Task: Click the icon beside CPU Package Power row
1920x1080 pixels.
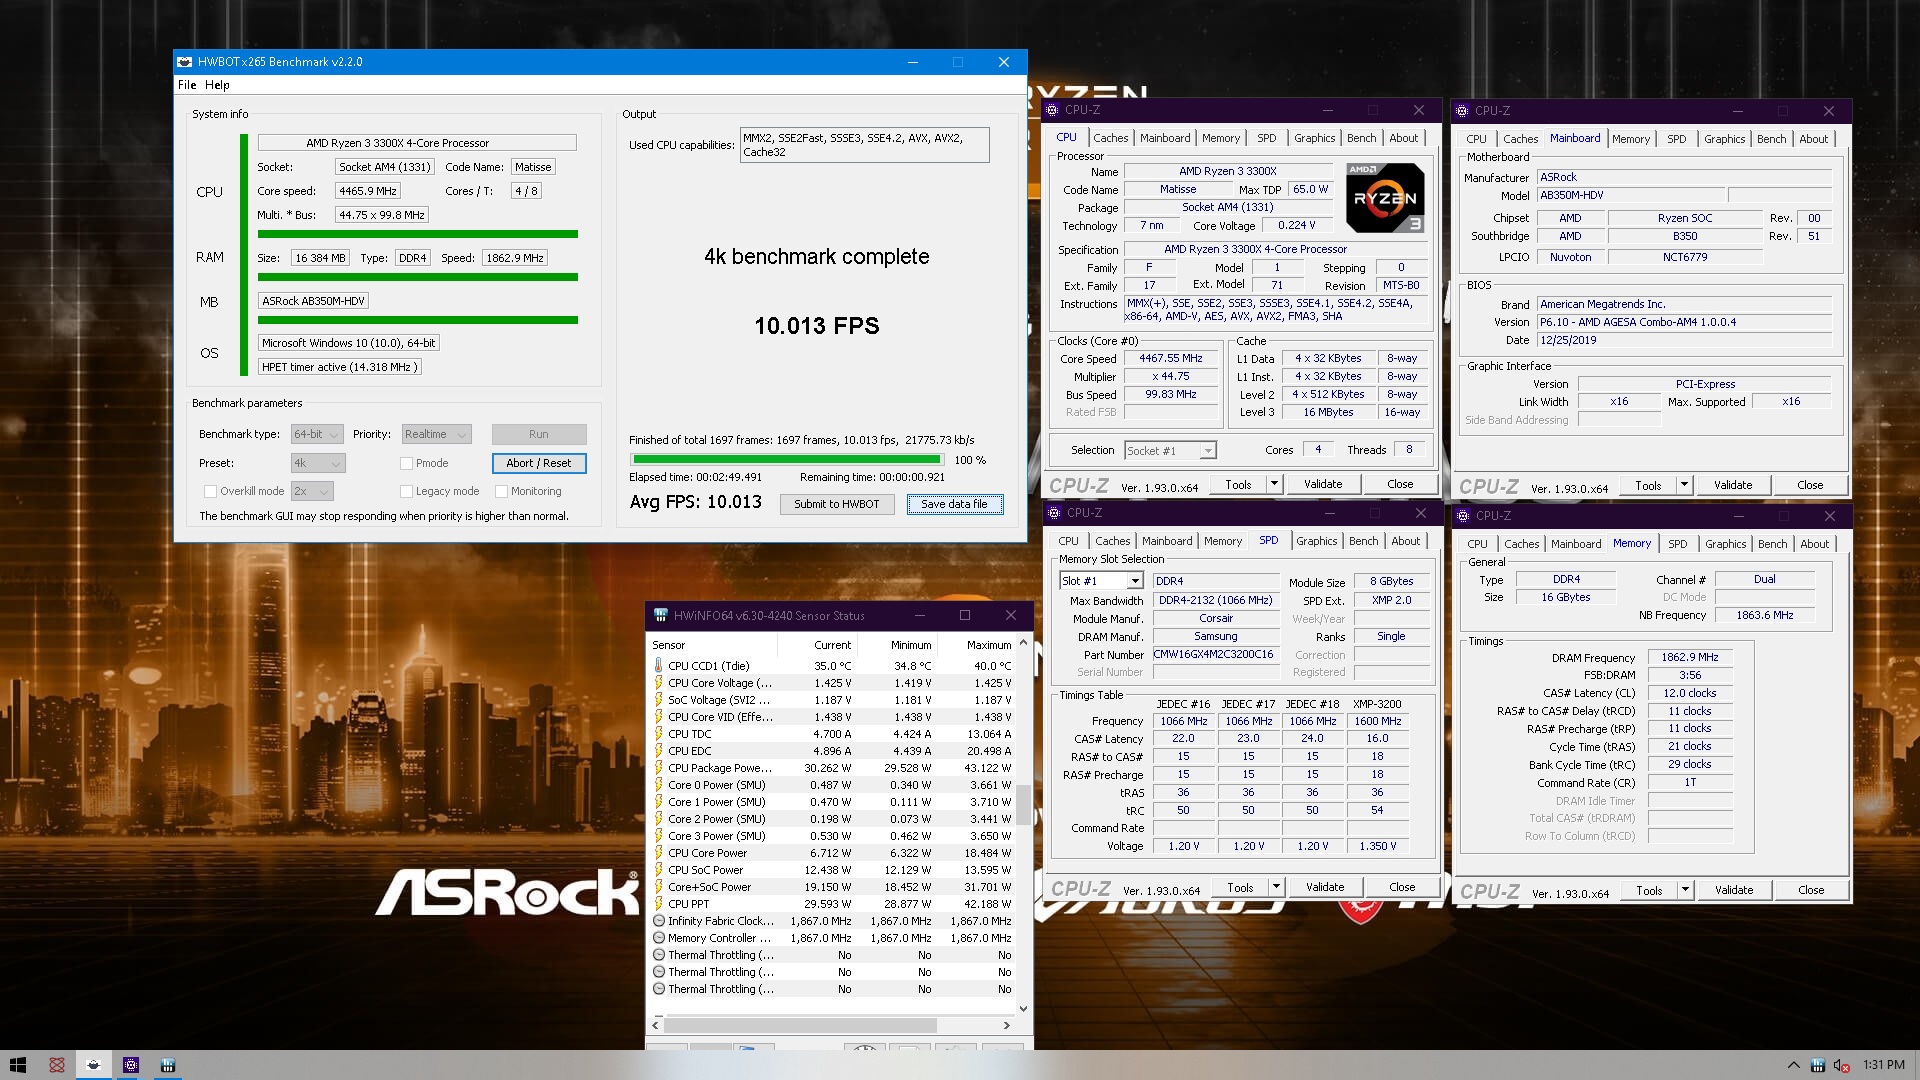Action: pyautogui.click(x=658, y=768)
